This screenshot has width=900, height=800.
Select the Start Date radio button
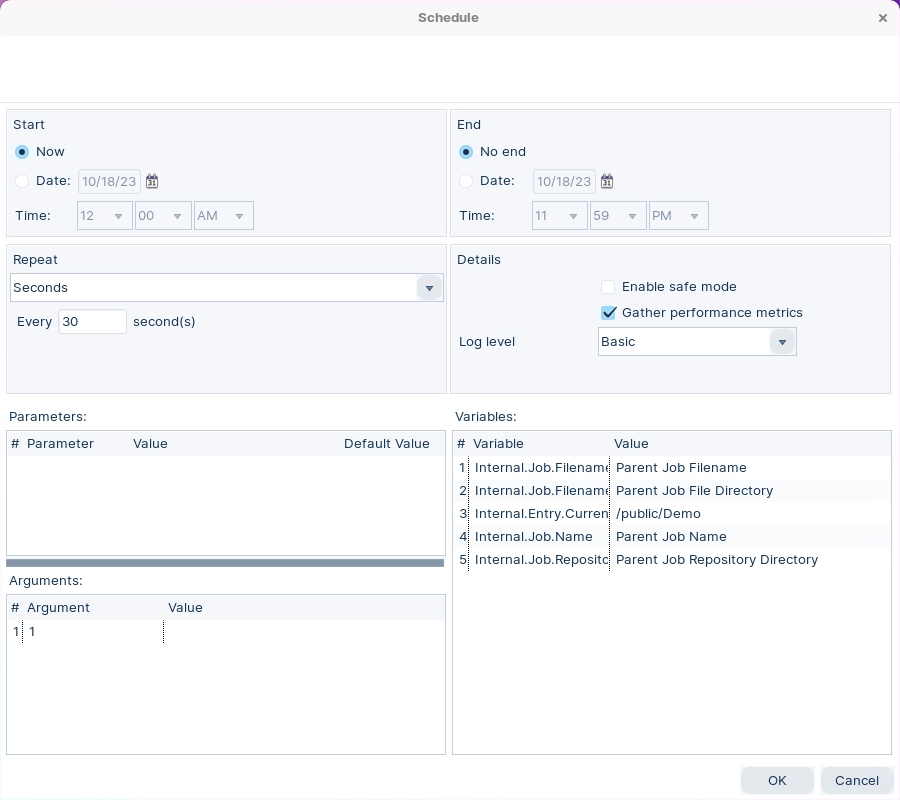click(22, 181)
